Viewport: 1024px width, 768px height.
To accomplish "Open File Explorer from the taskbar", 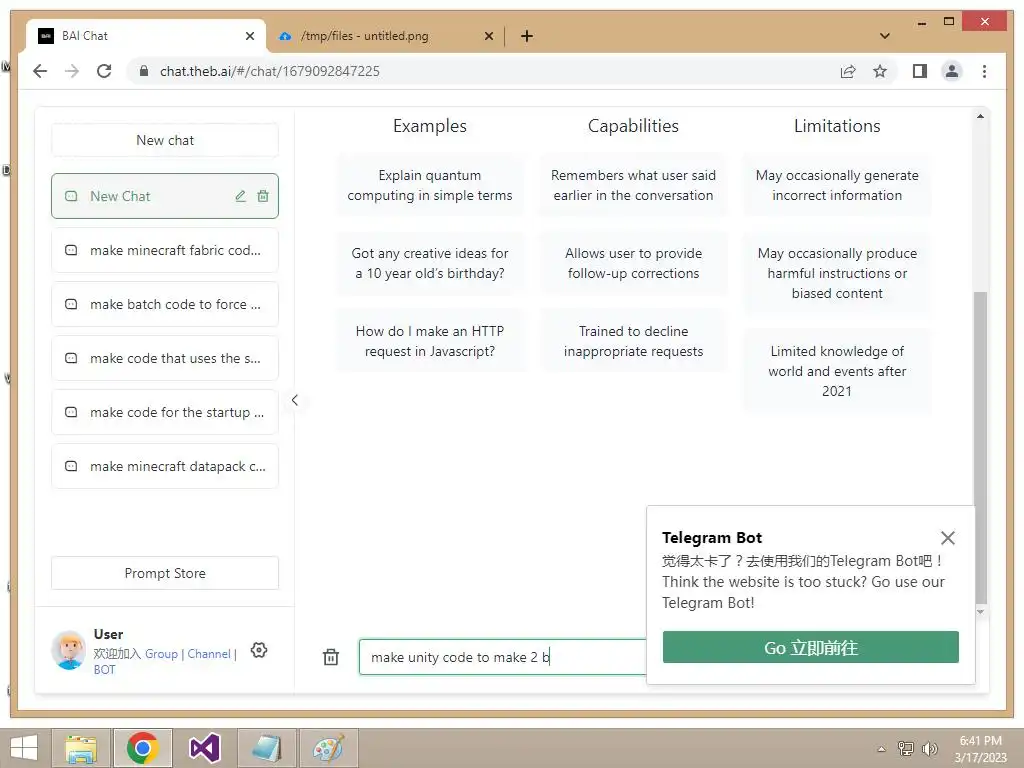I will point(81,748).
